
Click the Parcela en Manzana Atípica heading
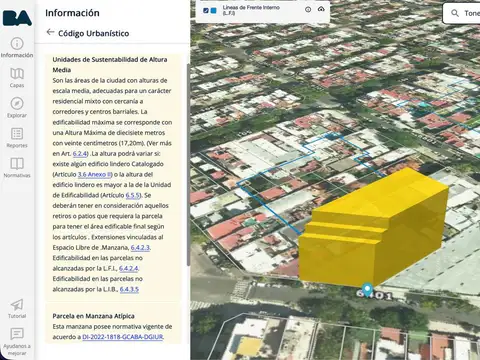pyautogui.click(x=93, y=316)
